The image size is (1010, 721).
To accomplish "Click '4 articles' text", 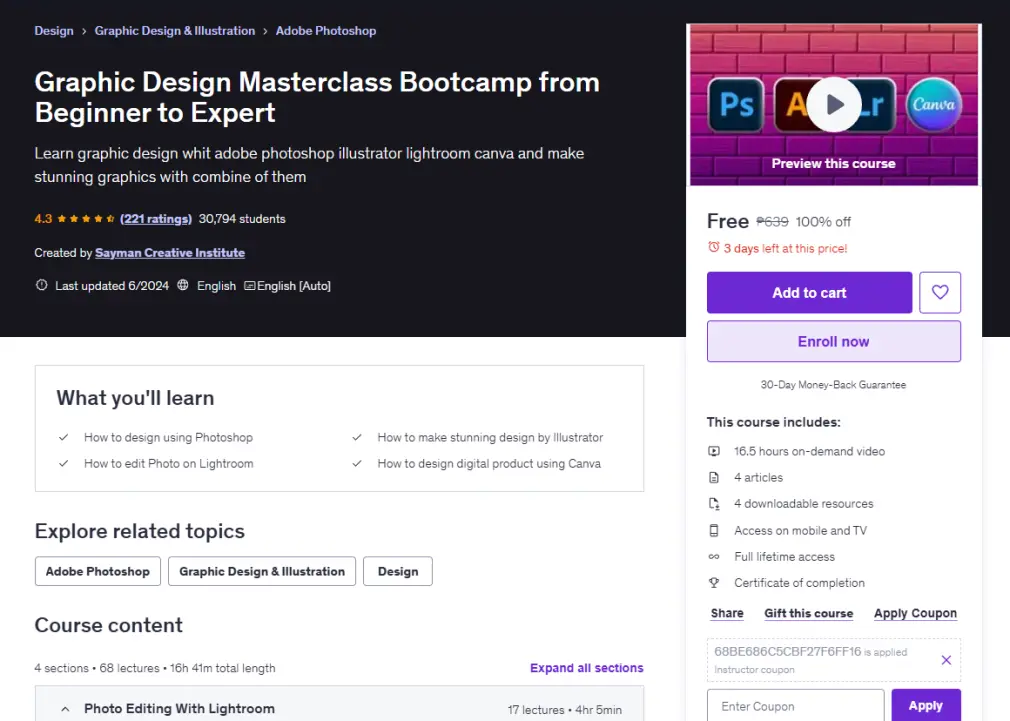I will coord(759,477).
